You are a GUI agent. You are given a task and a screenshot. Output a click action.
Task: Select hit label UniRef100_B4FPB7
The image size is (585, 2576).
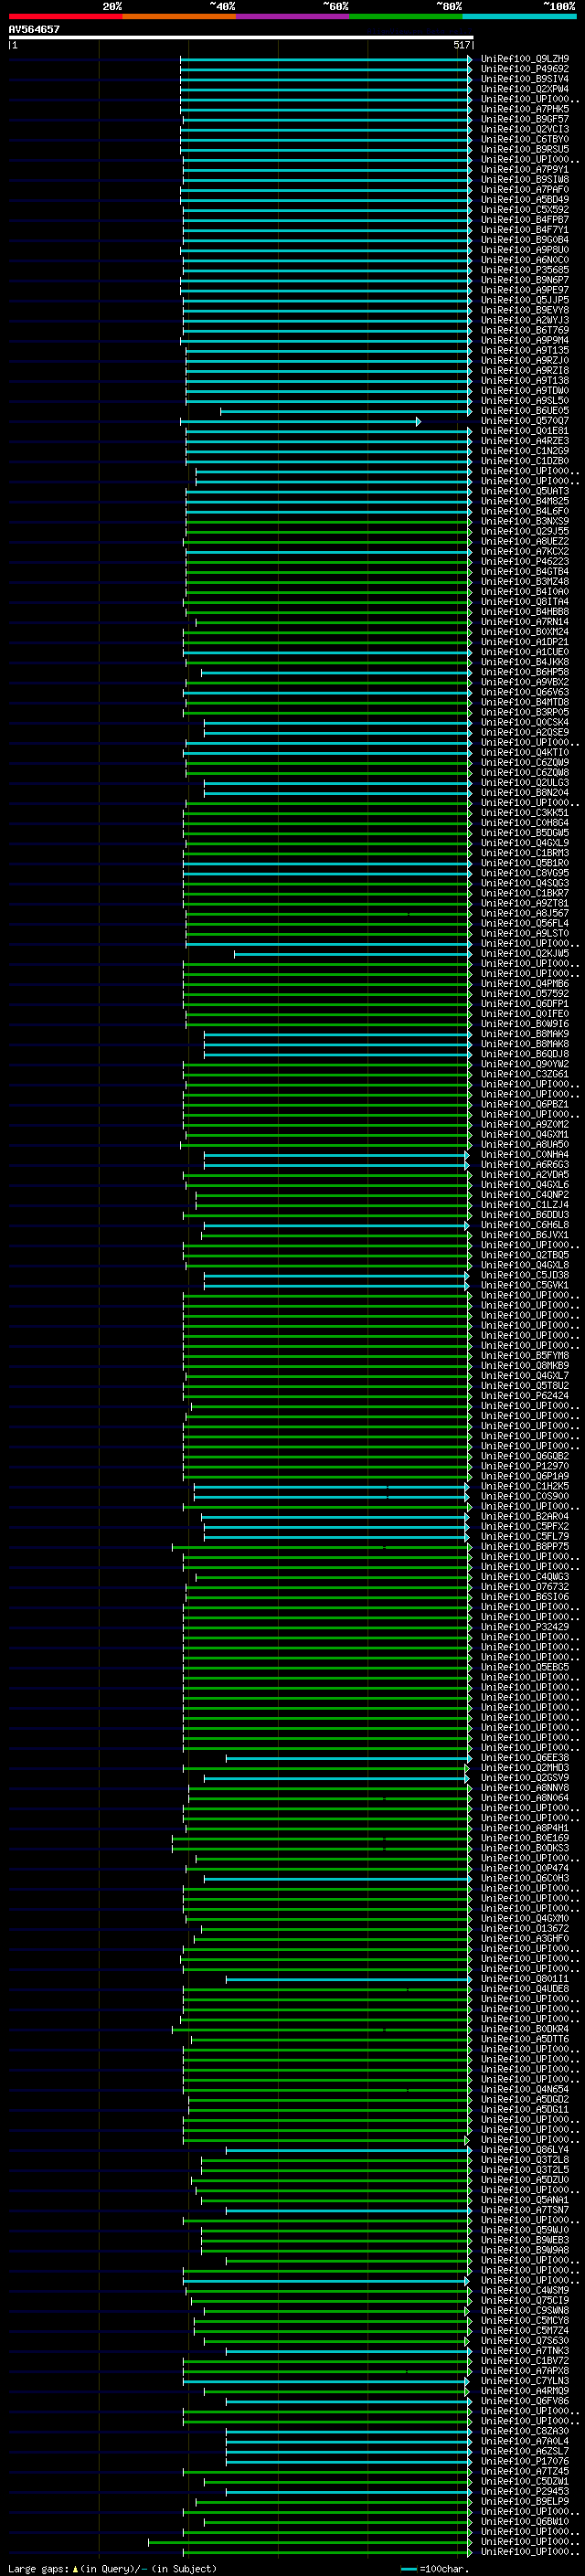point(525,220)
